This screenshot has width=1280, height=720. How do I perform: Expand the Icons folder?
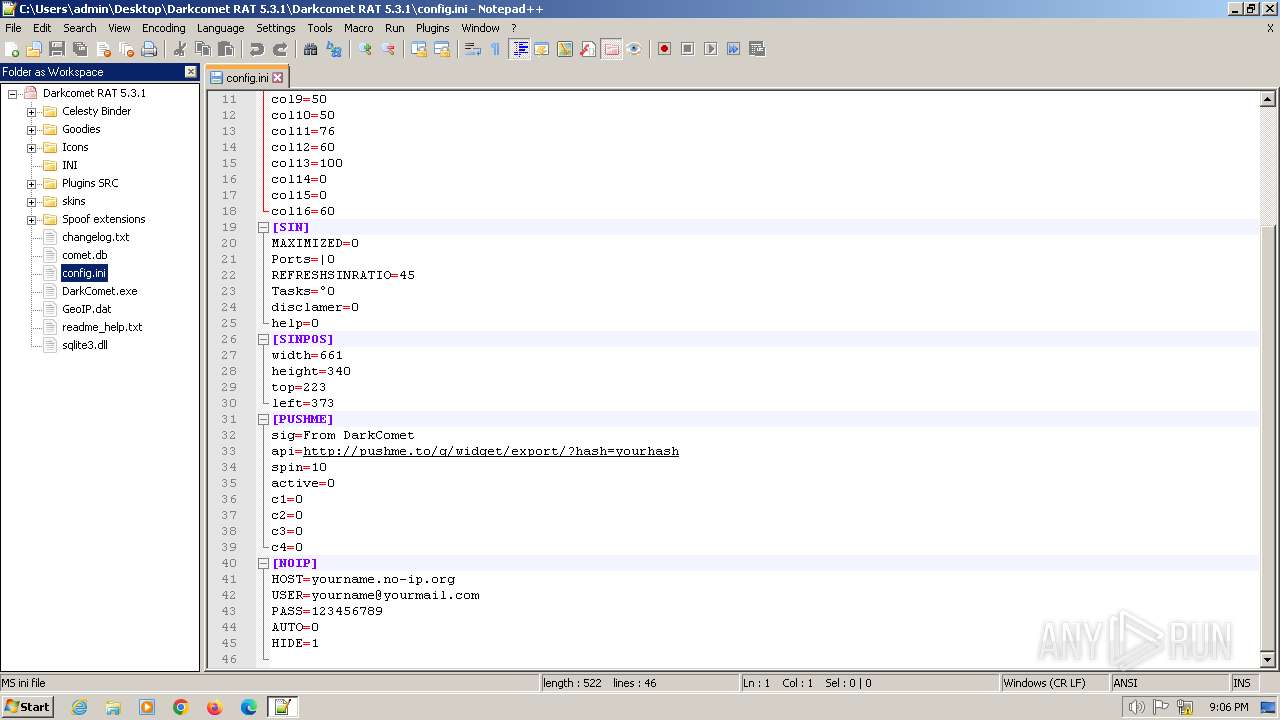coord(31,147)
